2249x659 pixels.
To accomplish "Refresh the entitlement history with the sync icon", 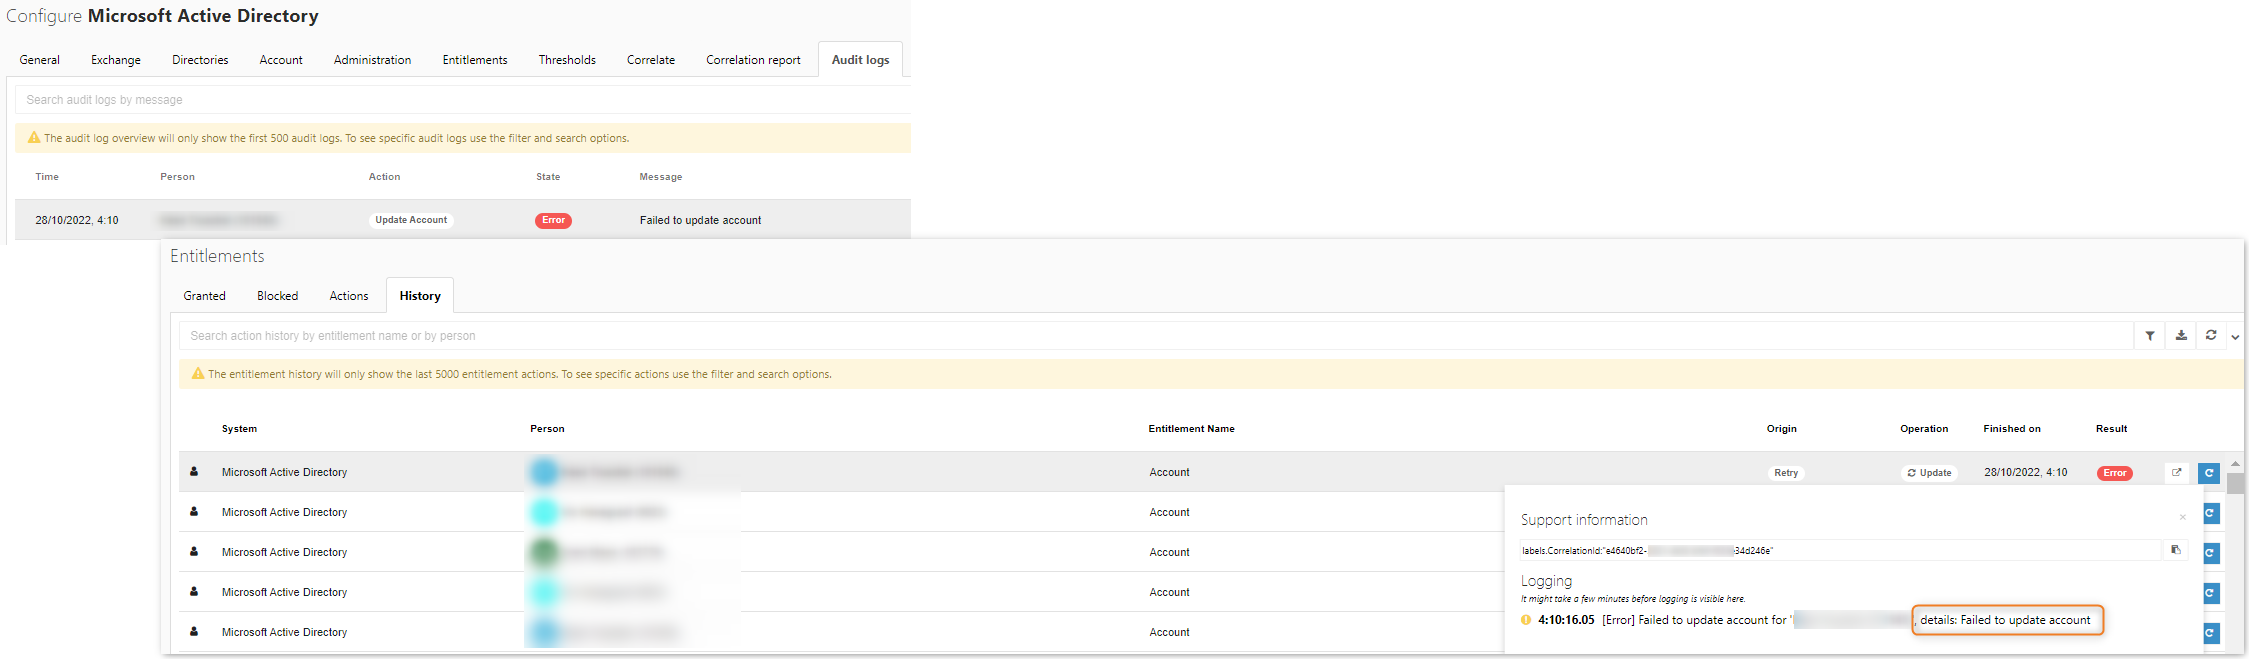I will 2211,336.
